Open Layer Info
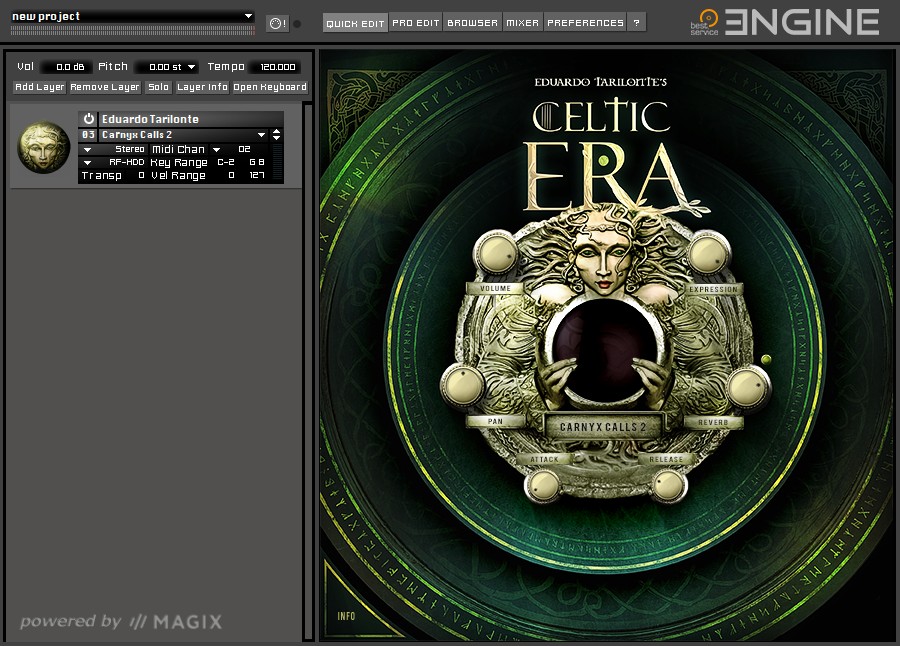Image resolution: width=900 pixels, height=646 pixels. tap(202, 87)
